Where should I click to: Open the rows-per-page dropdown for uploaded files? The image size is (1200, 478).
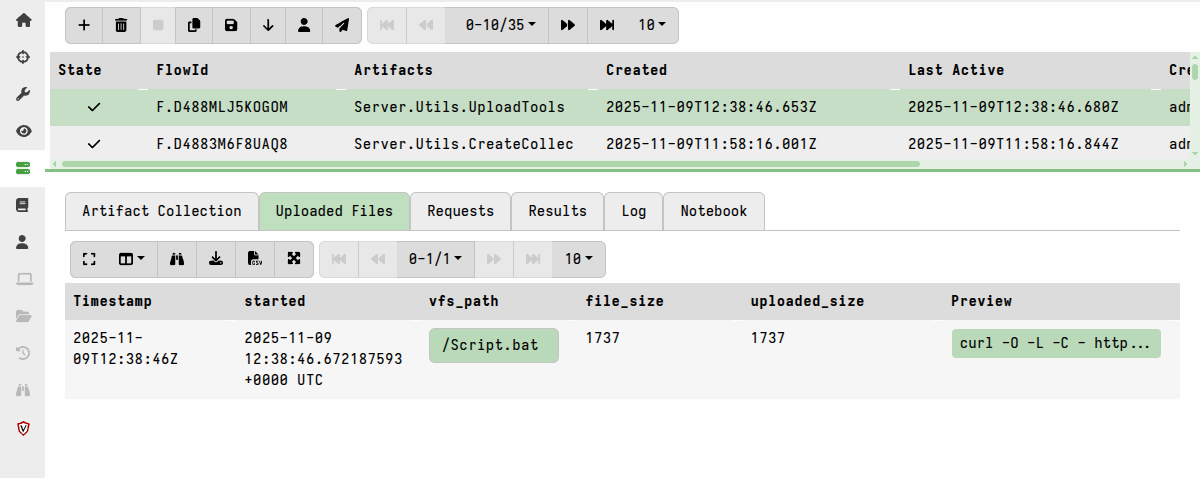(578, 259)
